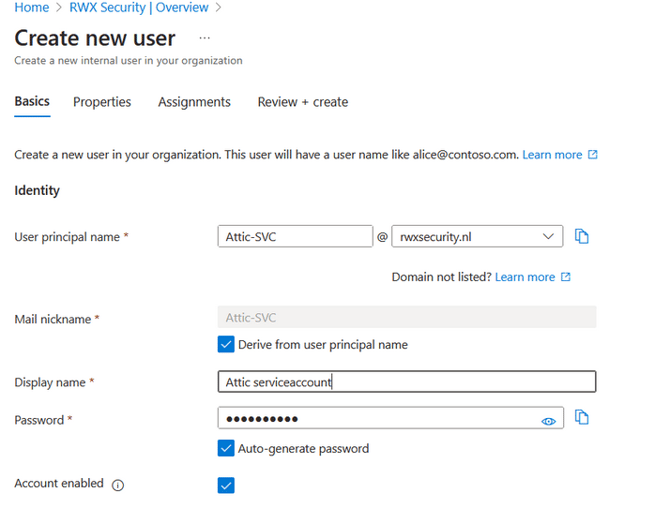The image size is (670, 508).
Task: Toggle Auto-generate password checkbox
Action: click(226, 449)
